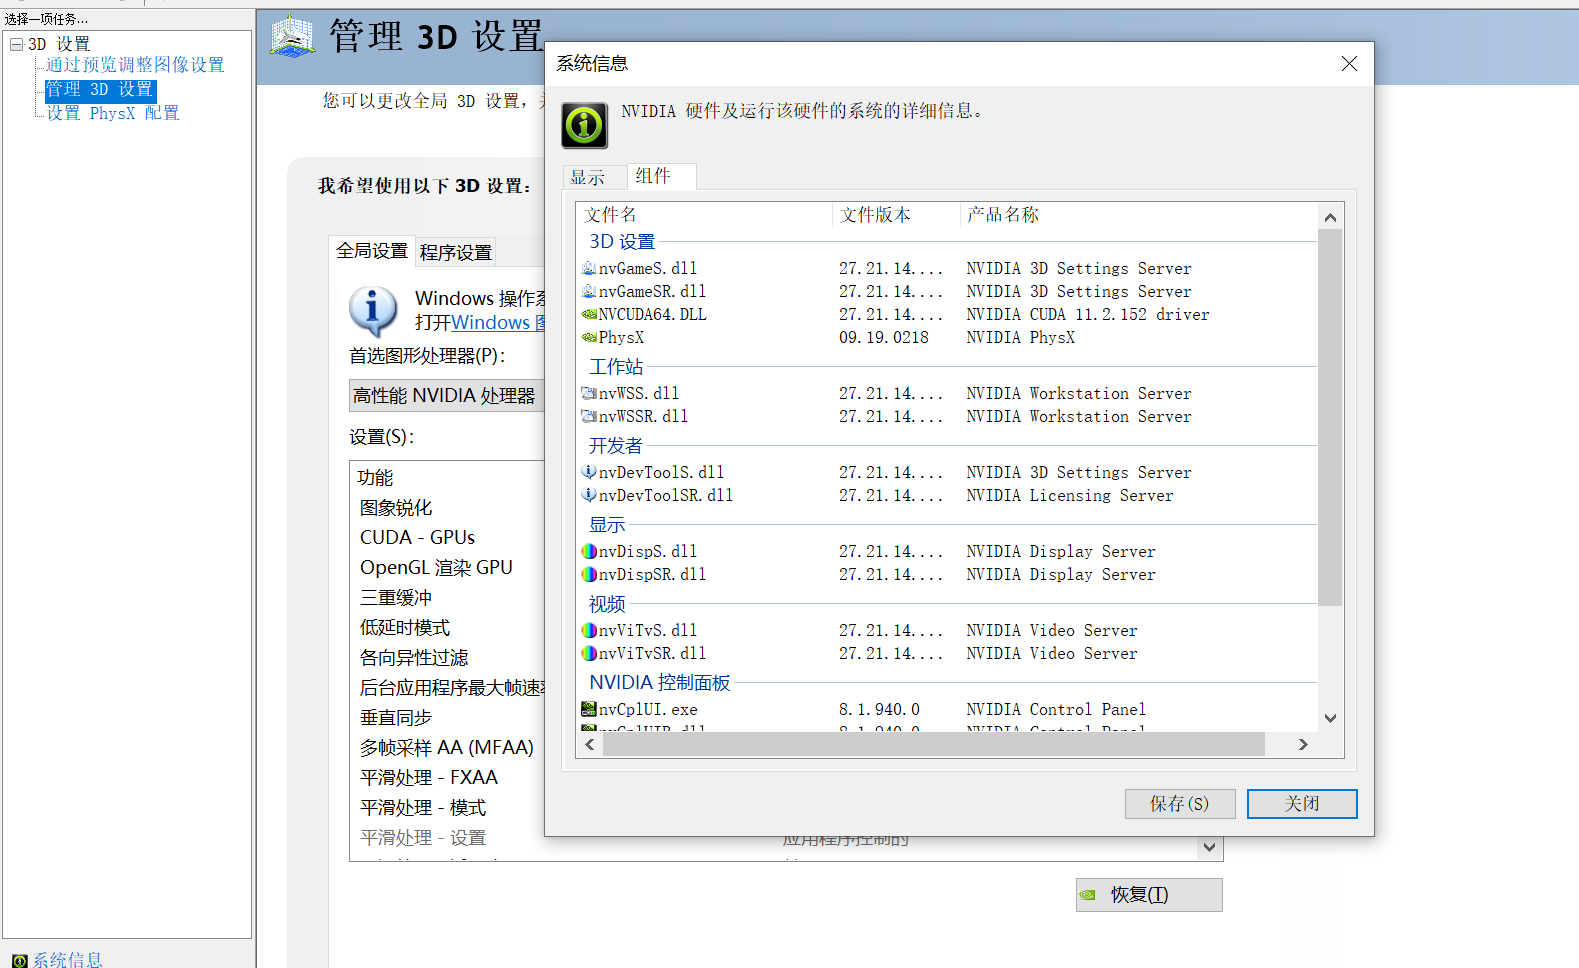Click the 开发者 group header
Screen dimensions: 1579x968
616,446
